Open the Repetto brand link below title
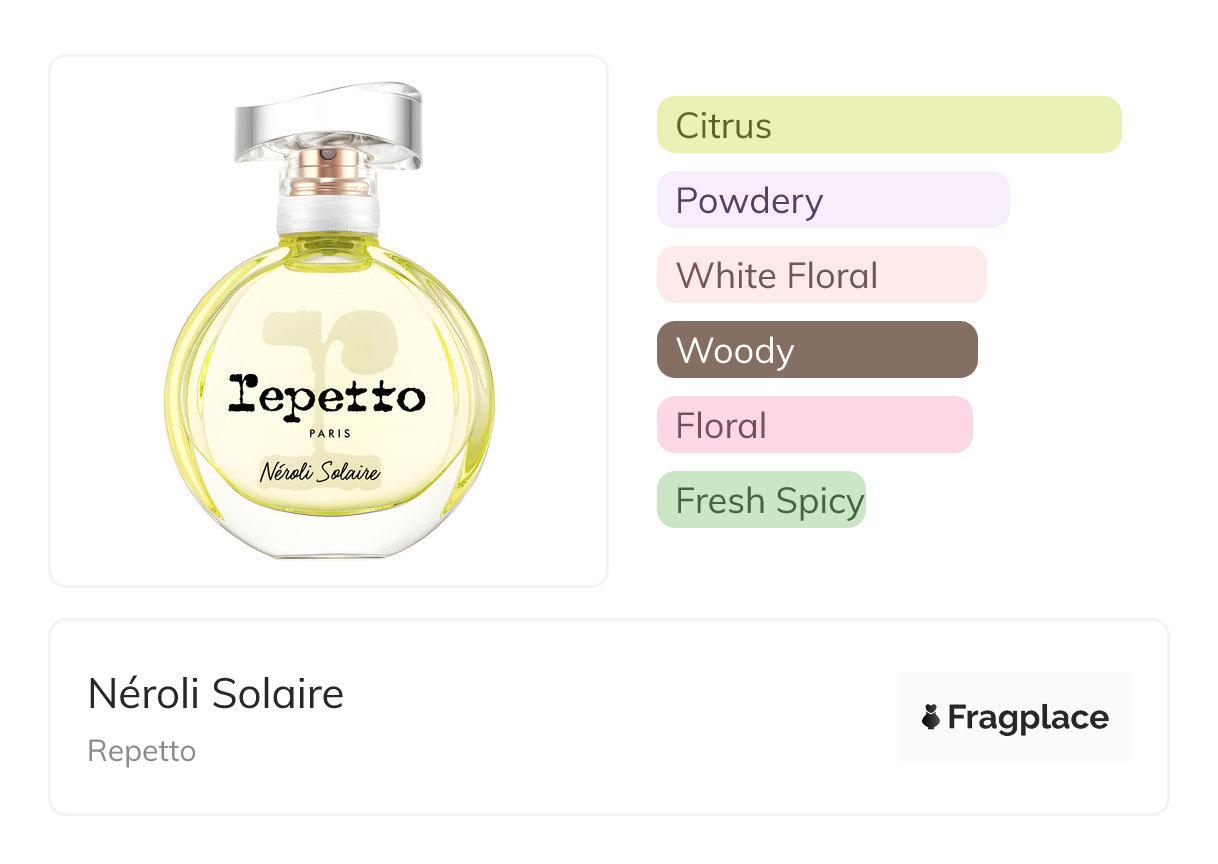 [x=142, y=751]
